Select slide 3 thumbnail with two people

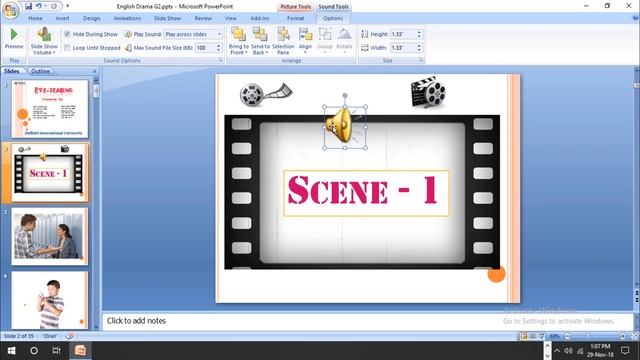(50, 236)
